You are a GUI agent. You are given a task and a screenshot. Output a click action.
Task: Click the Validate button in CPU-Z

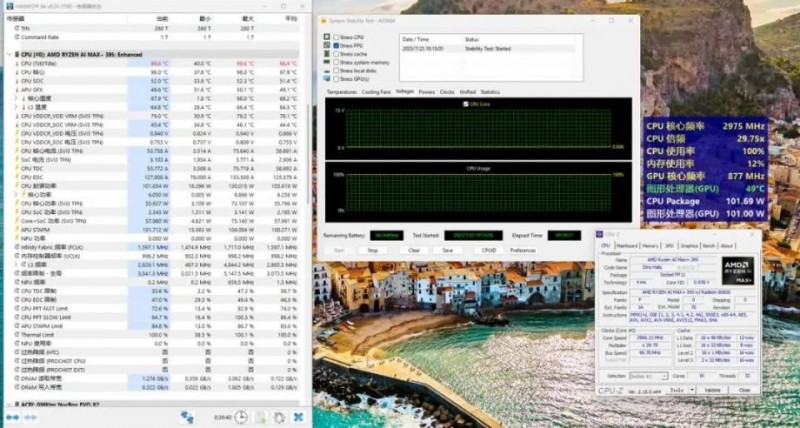713,390
